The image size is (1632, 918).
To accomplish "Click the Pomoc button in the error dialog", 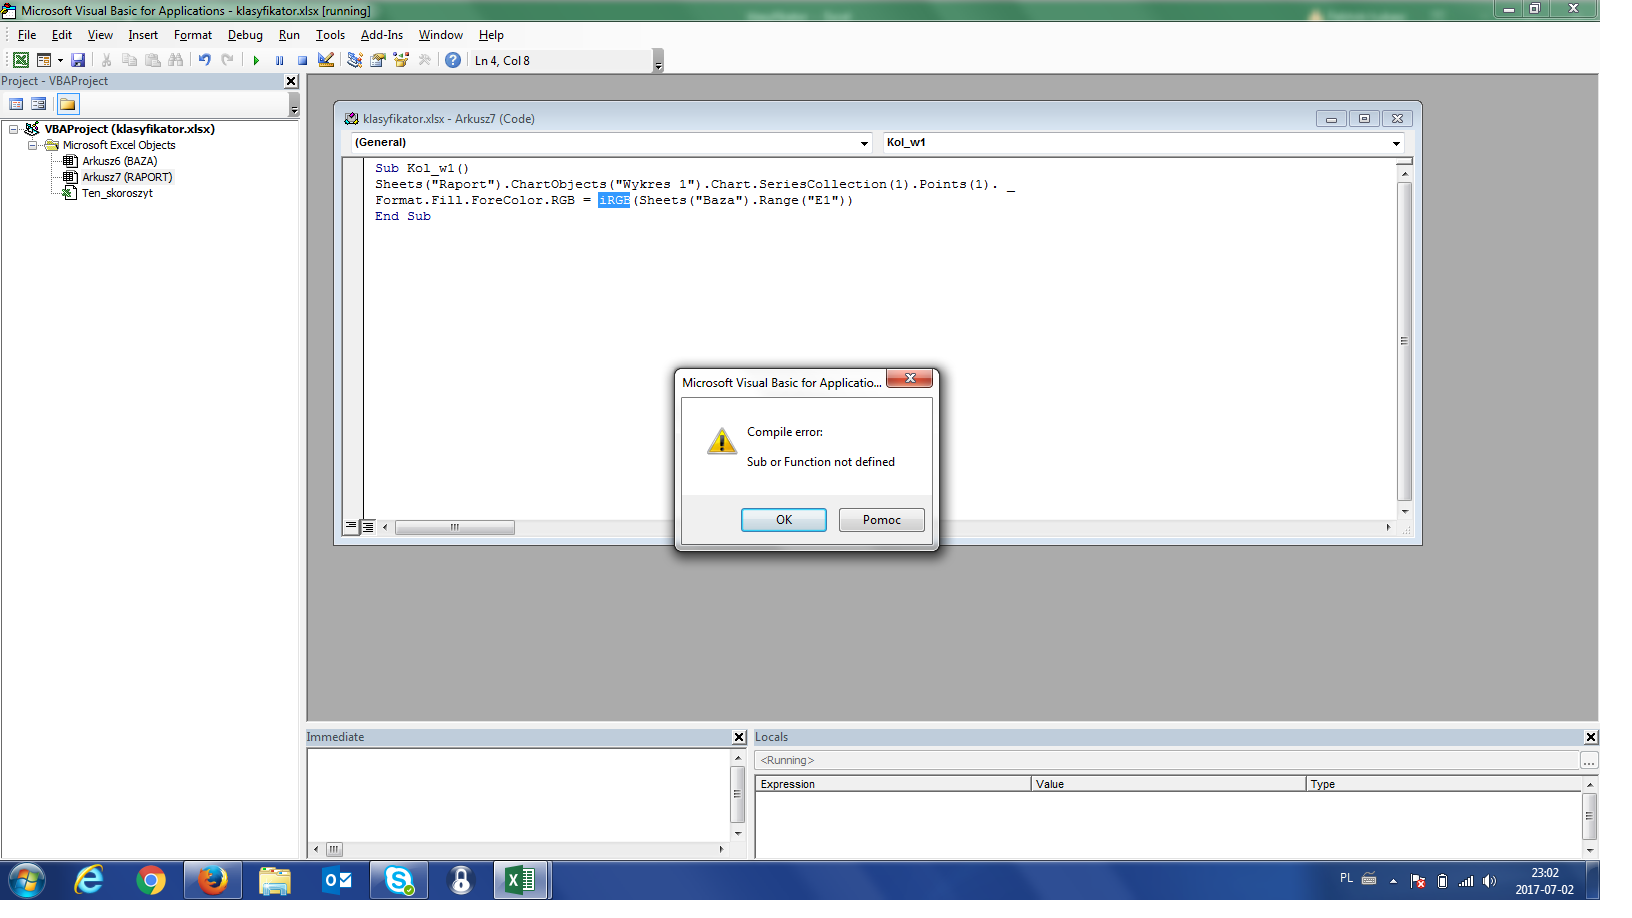I will pyautogui.click(x=882, y=520).
